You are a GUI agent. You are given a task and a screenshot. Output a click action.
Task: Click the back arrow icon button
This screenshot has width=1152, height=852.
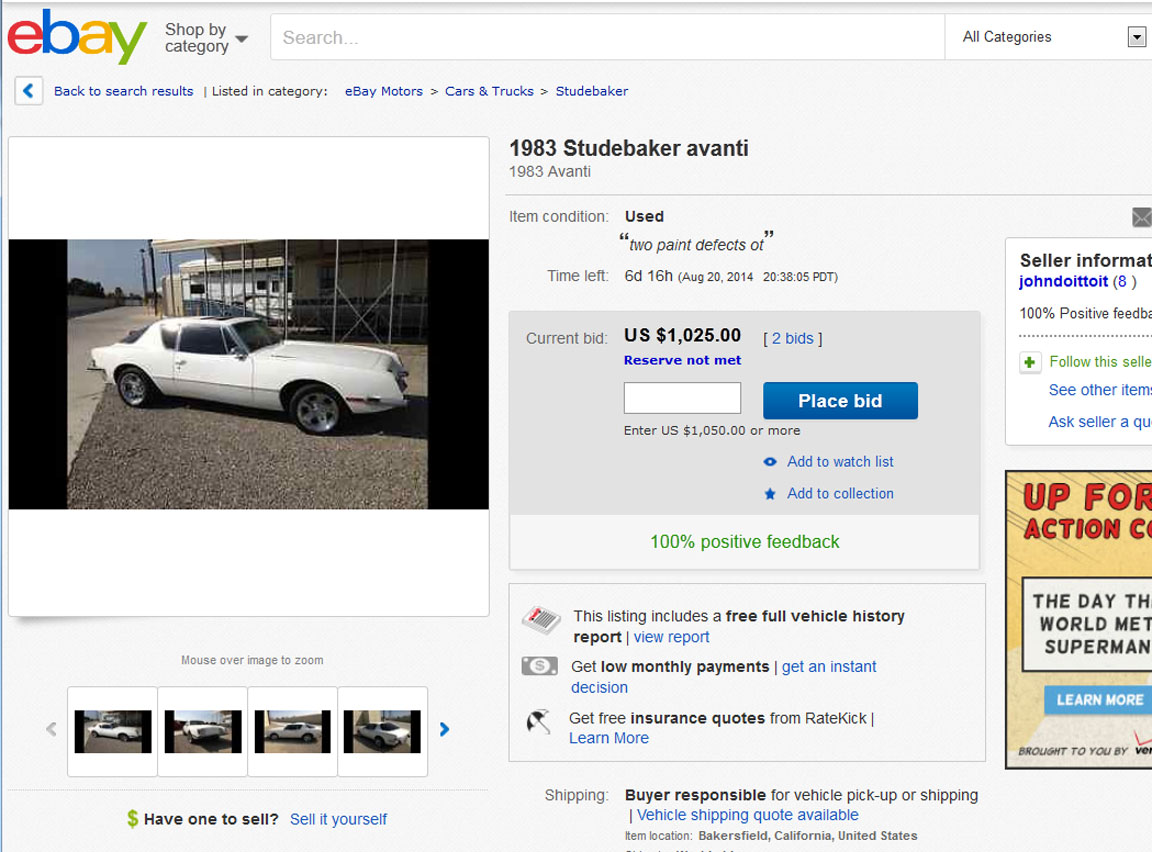point(28,91)
